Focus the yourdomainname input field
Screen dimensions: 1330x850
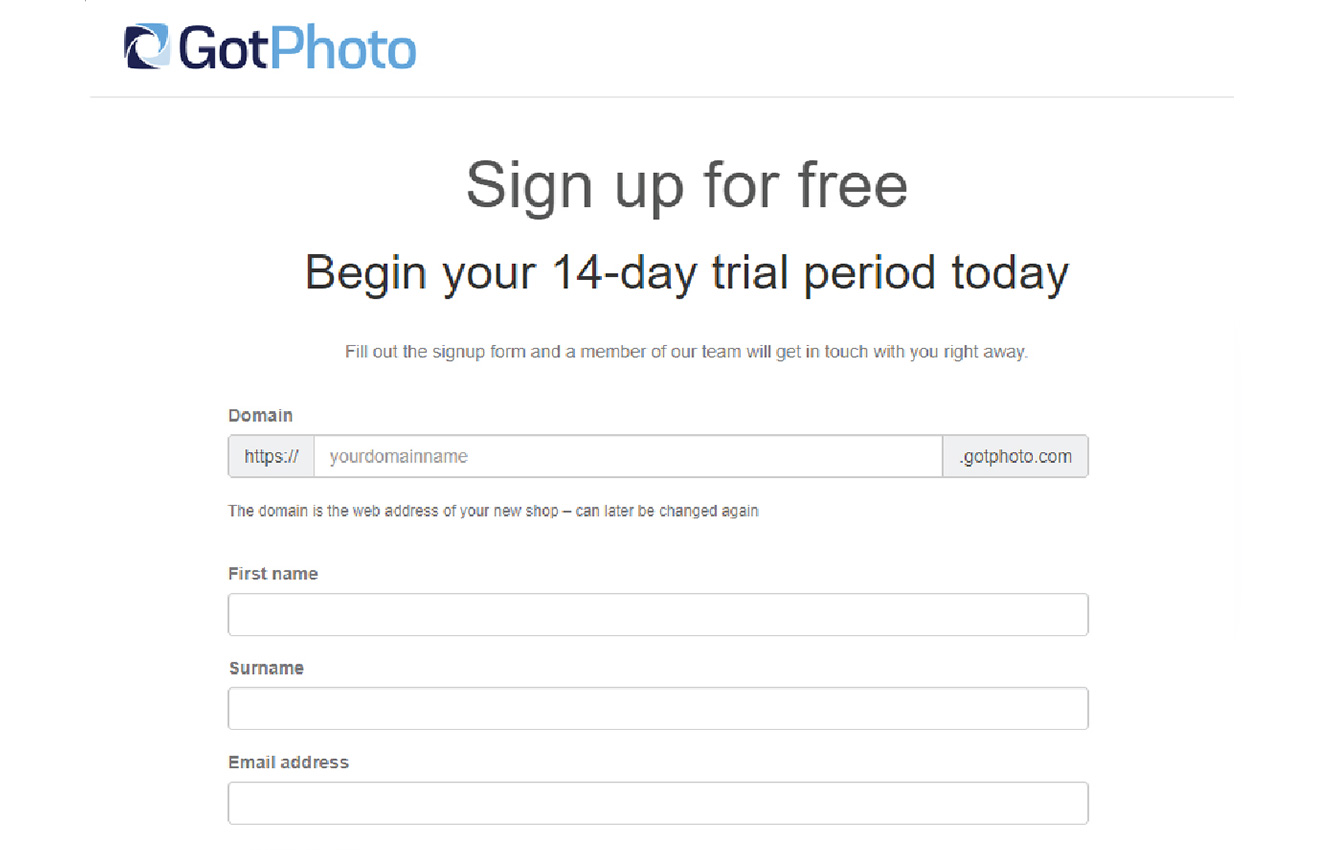pos(628,456)
